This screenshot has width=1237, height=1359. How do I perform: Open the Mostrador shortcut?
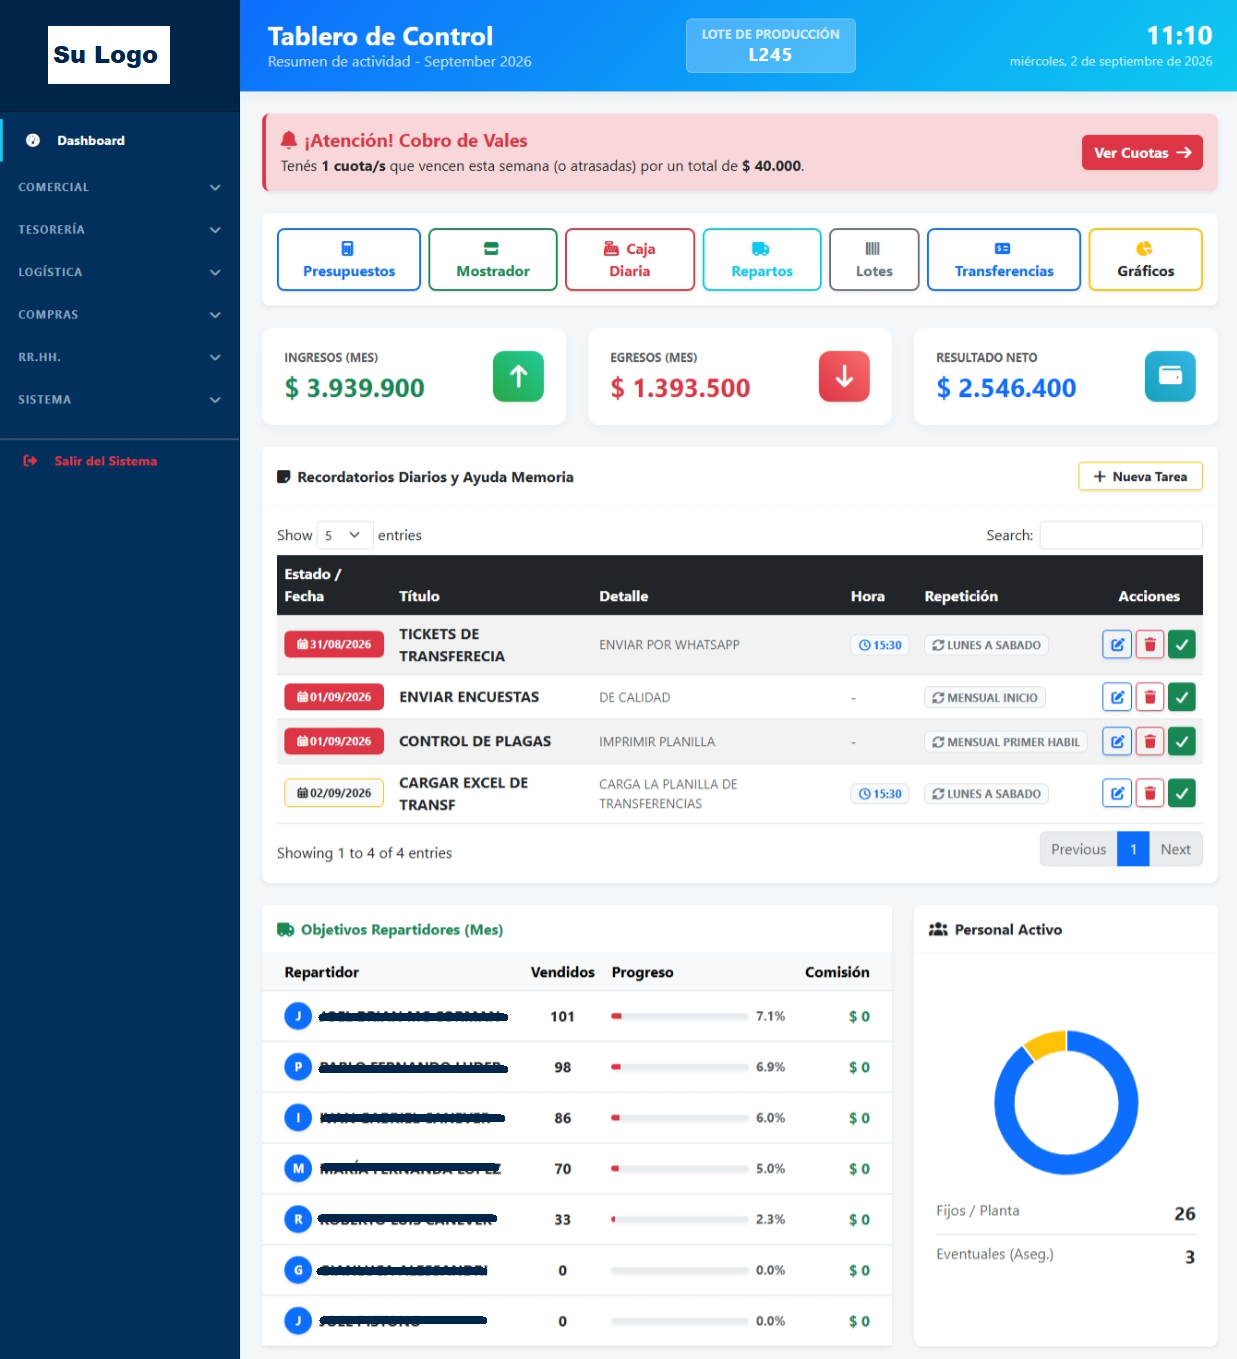[x=493, y=260]
